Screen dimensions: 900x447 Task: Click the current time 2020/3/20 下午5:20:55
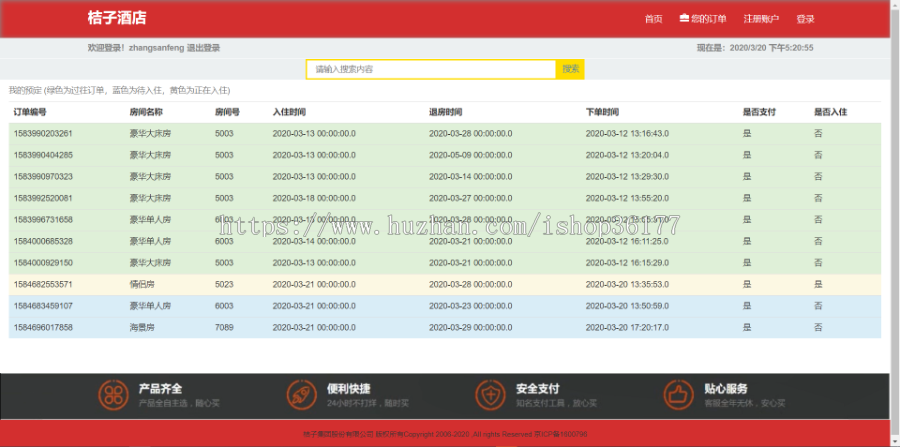[x=771, y=48]
